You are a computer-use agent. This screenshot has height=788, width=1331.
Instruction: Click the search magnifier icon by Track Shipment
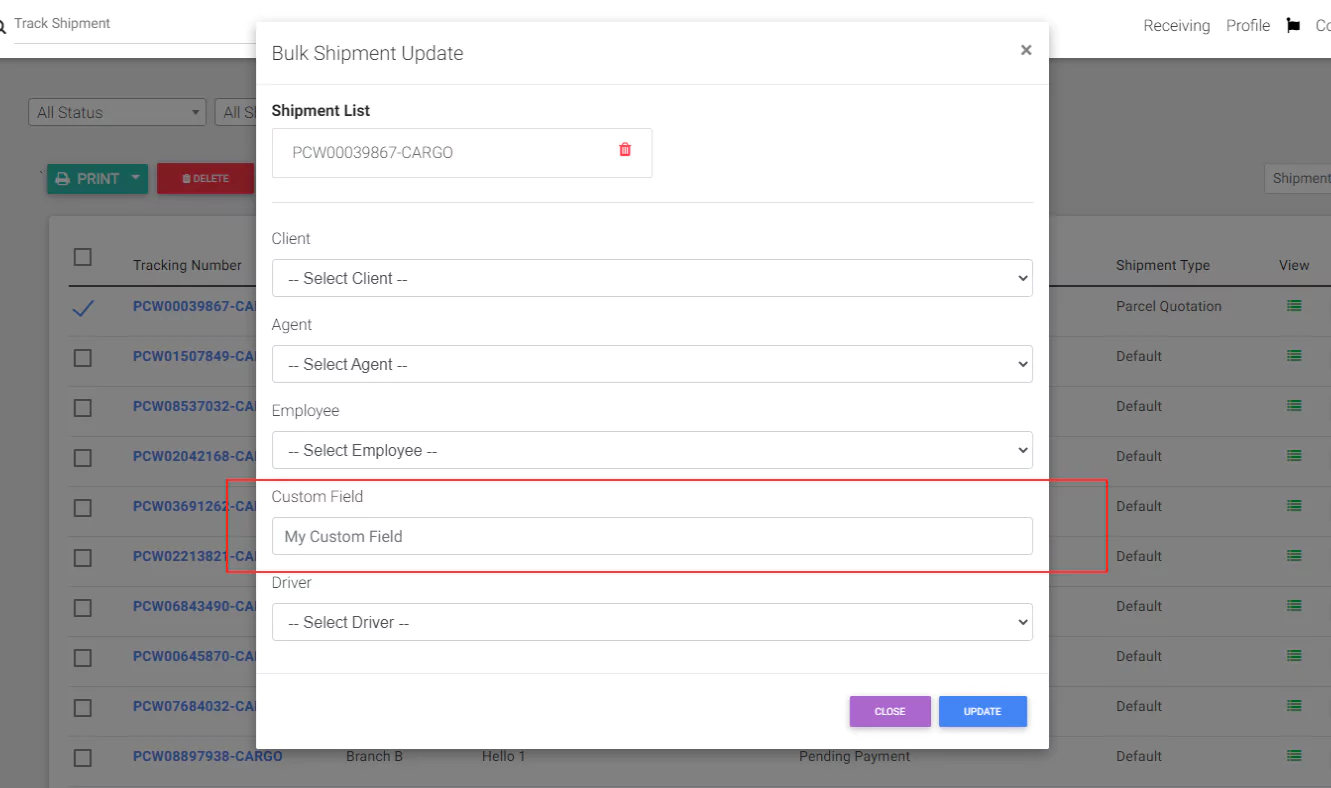tap(3, 26)
